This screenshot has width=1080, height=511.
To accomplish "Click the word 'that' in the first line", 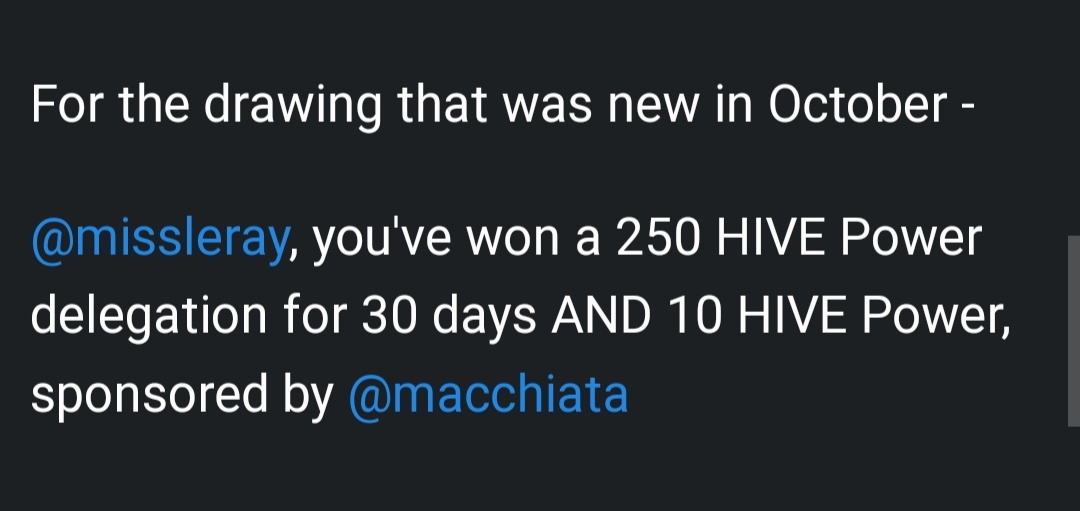I will [x=442, y=104].
